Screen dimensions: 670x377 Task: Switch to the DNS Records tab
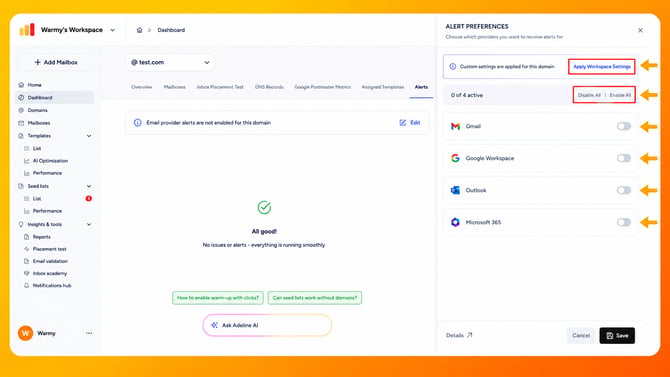tap(269, 87)
